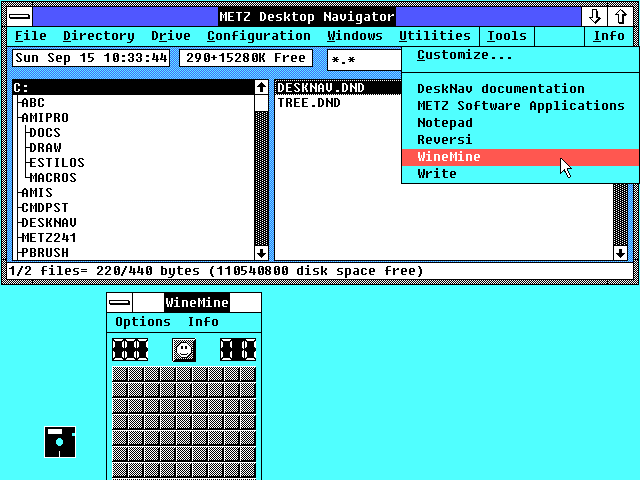
Task: Click the down arrow button in title bar
Action: 594,16
